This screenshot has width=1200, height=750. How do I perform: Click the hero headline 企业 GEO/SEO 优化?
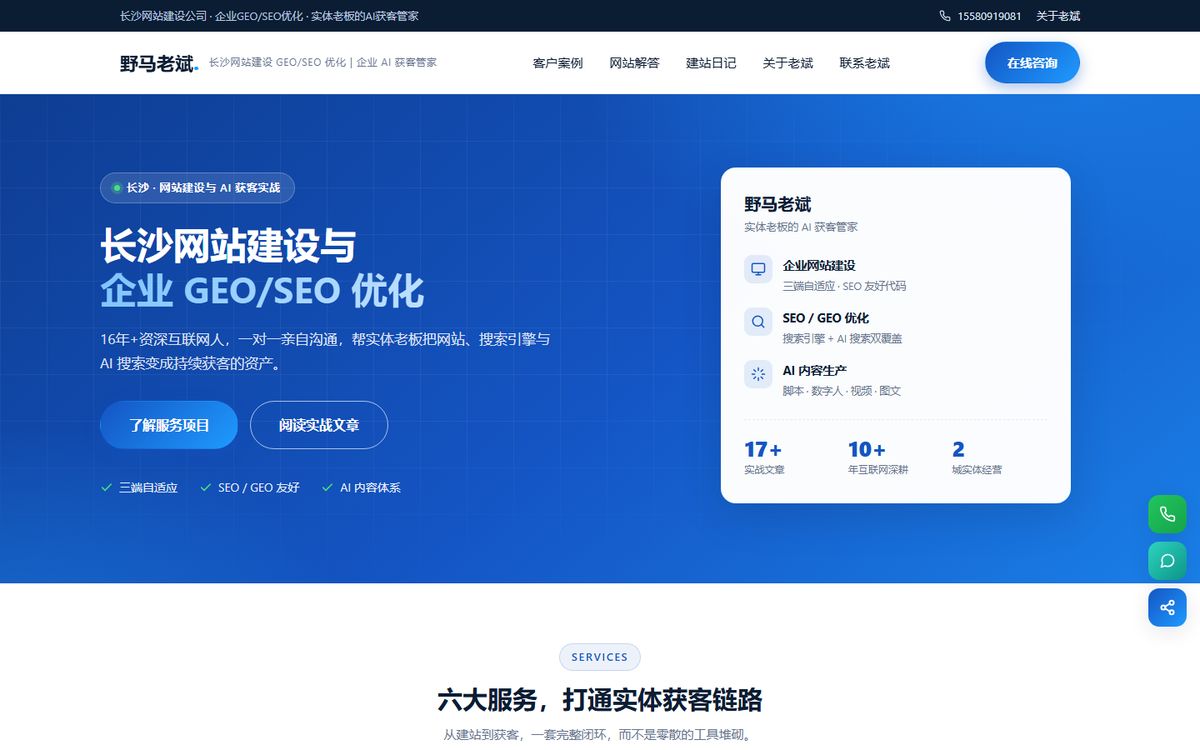click(262, 291)
